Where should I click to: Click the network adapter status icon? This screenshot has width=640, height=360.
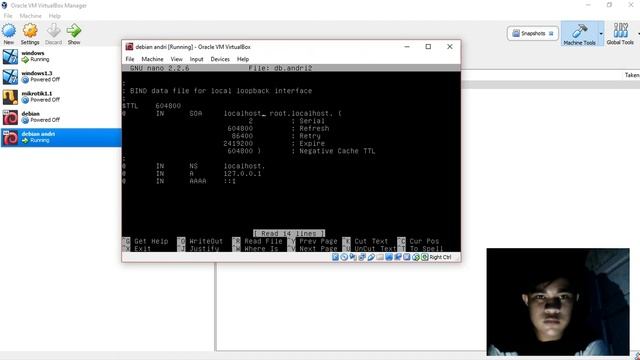pyautogui.click(x=362, y=257)
